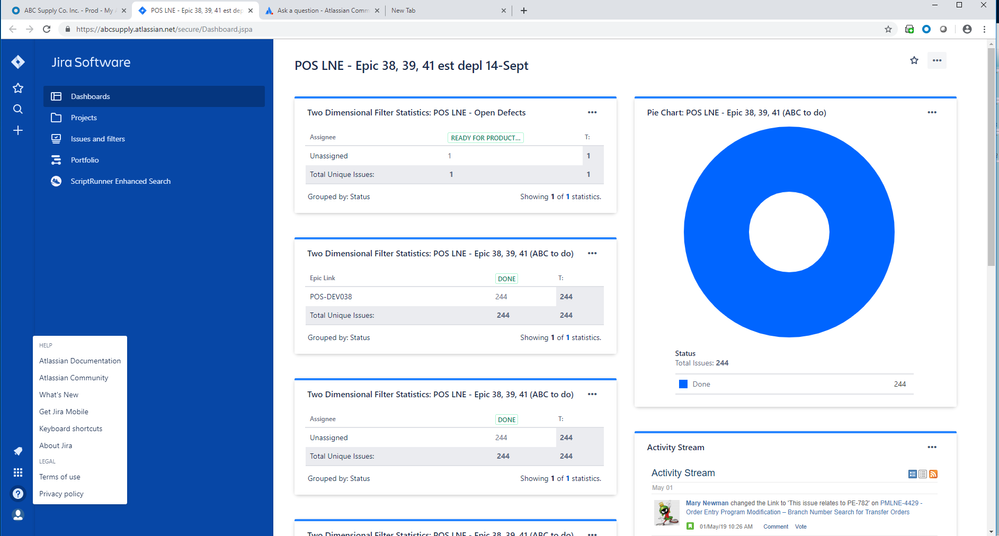Open the search magnifier in sidebar
The image size is (999, 536).
[18, 109]
